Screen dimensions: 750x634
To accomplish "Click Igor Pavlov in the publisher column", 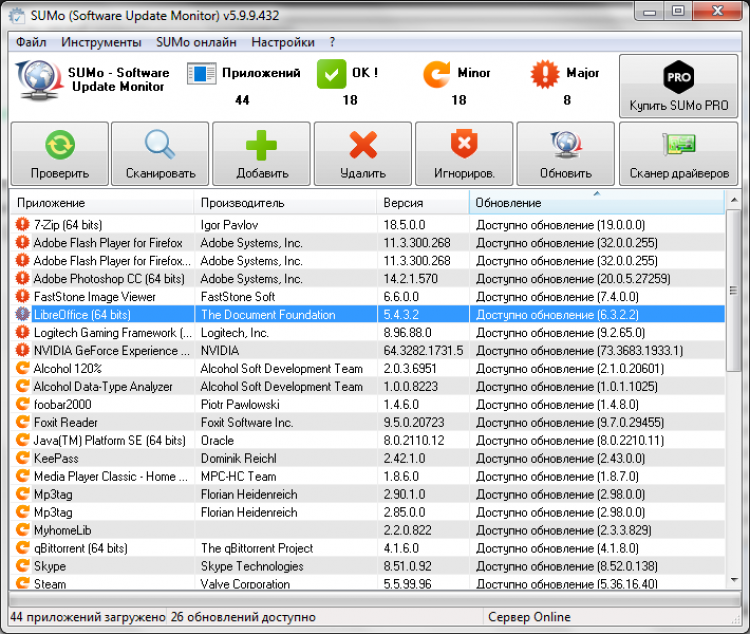I will click(x=229, y=224).
